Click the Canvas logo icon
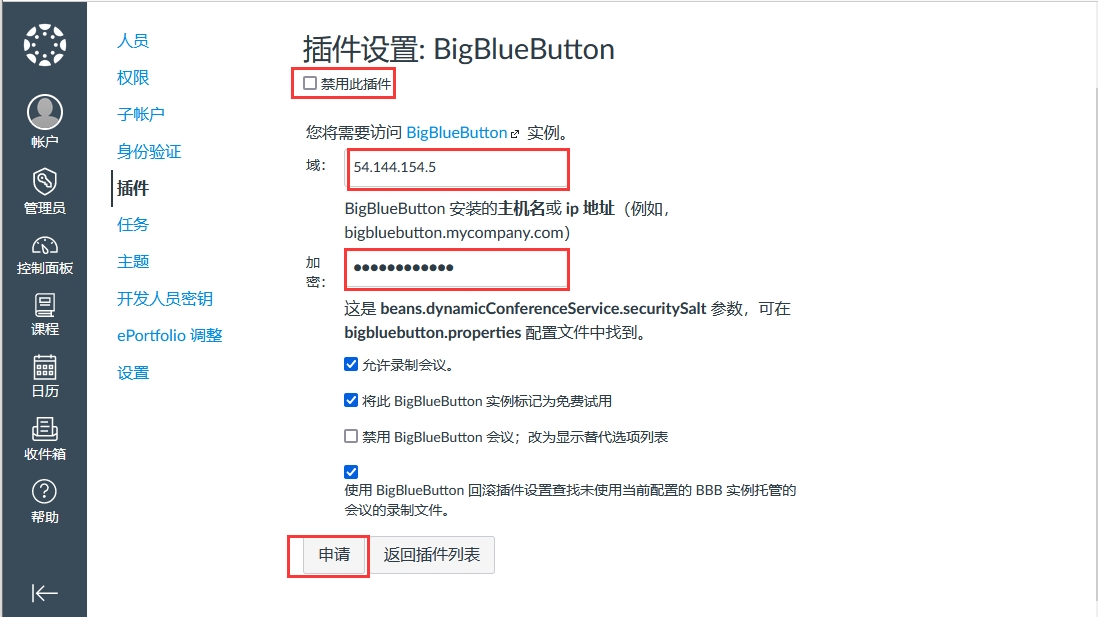The image size is (1098, 617). 45,46
